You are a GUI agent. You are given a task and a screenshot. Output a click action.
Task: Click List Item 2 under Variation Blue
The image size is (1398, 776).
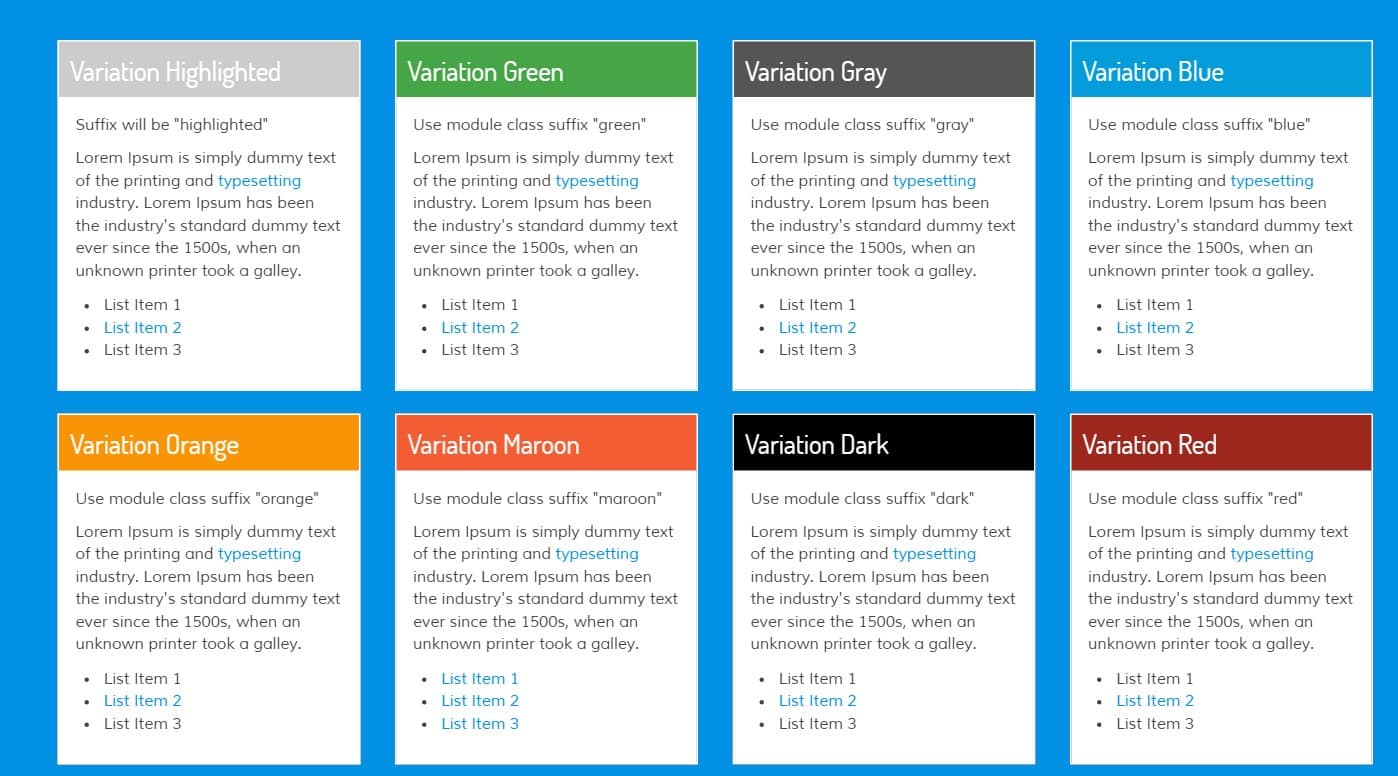(x=1155, y=327)
